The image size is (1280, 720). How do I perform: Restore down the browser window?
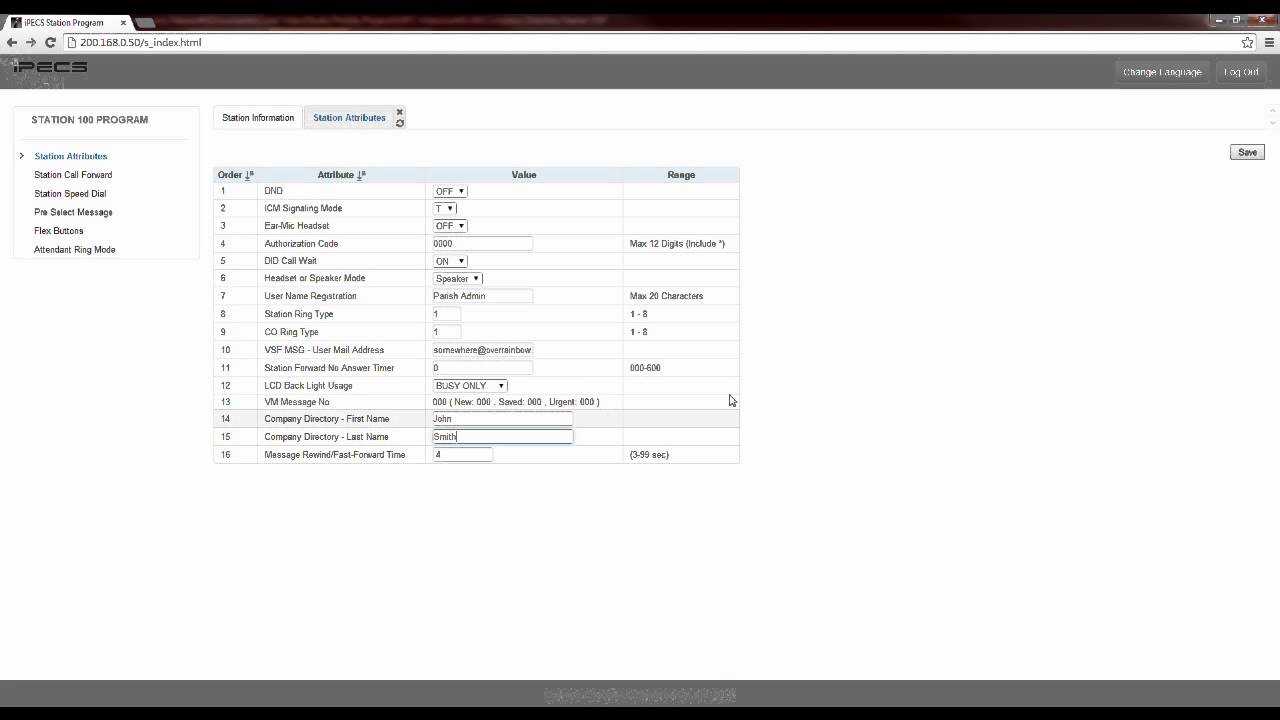tap(1236, 20)
